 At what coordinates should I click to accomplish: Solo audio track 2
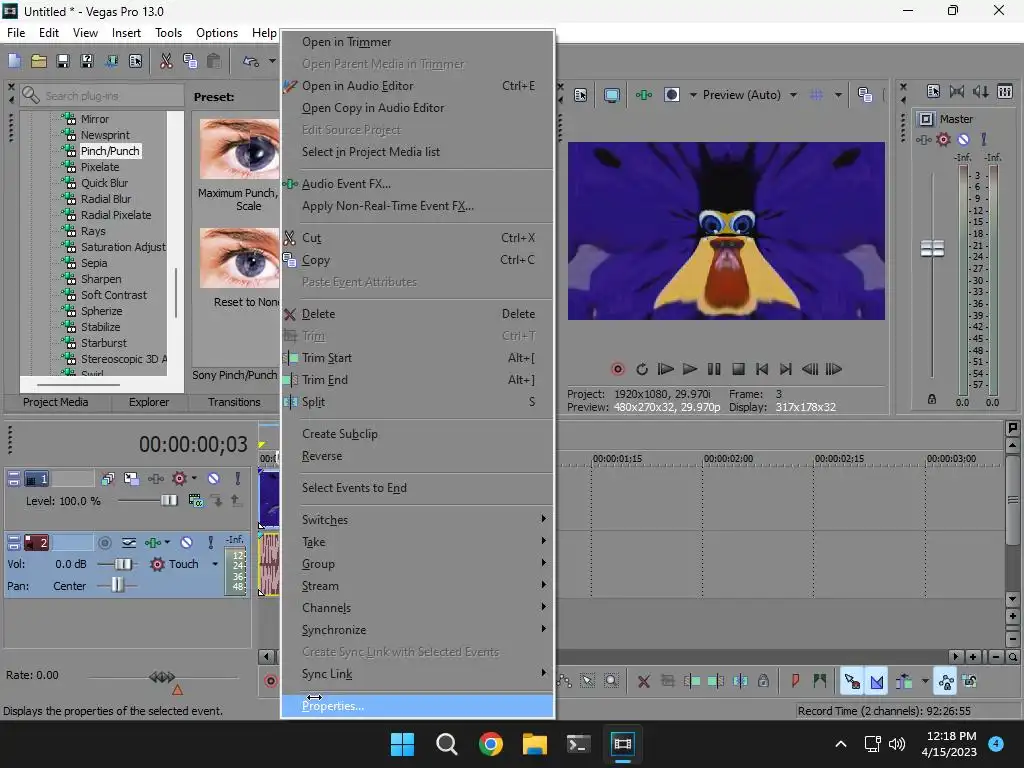tap(210, 543)
